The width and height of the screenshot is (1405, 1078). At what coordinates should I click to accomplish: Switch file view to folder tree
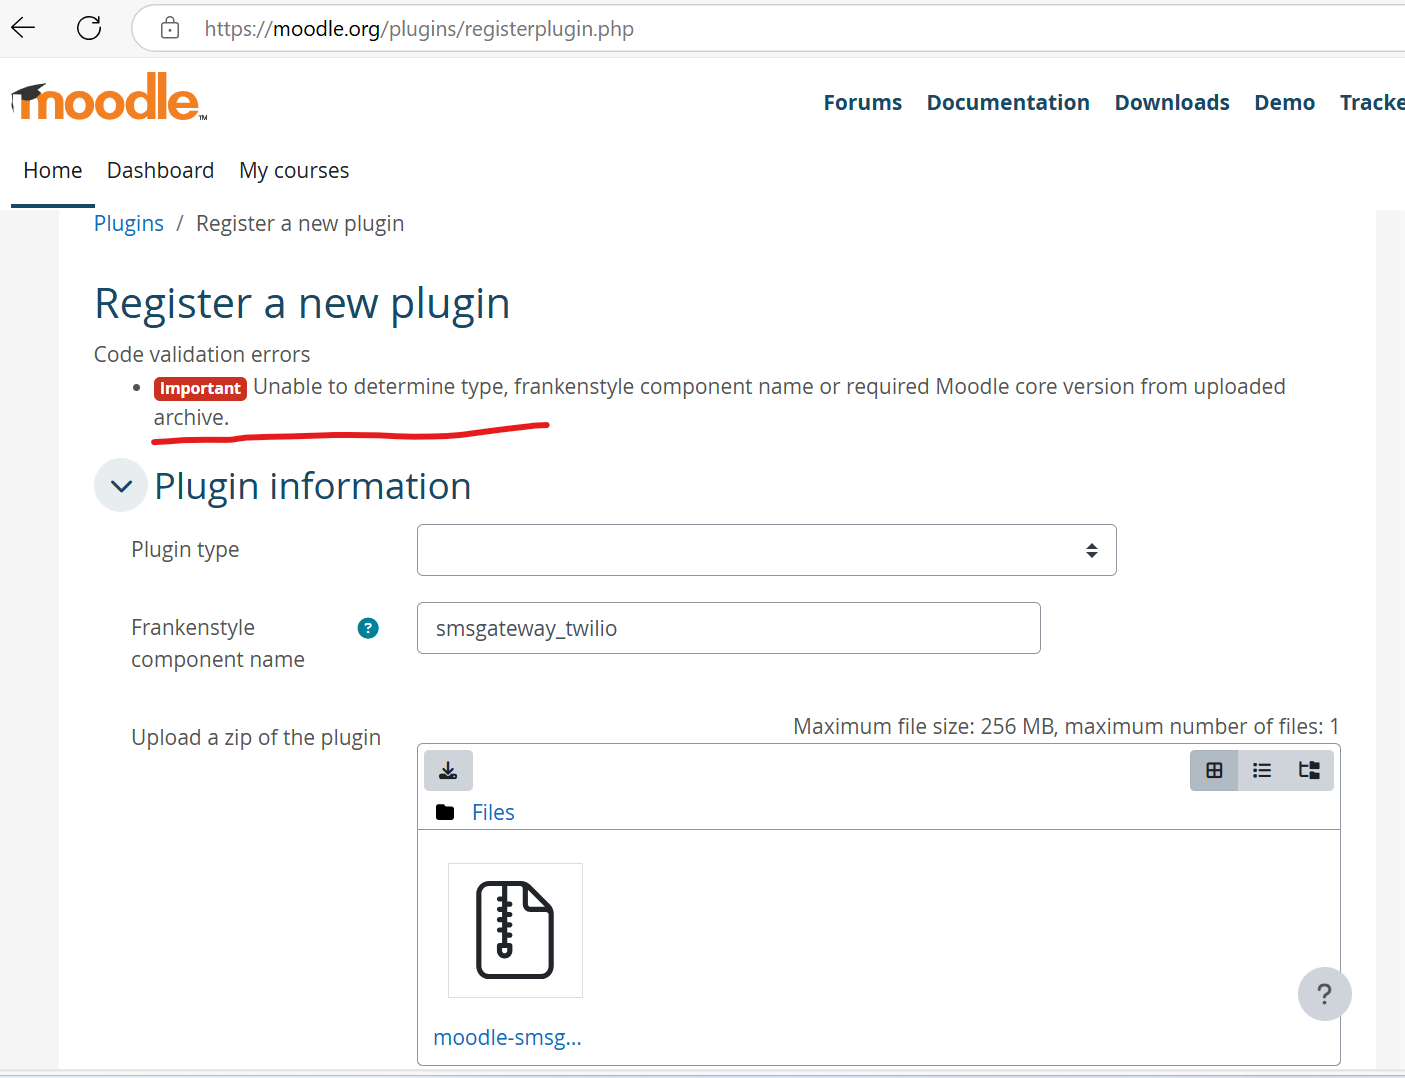[1309, 770]
